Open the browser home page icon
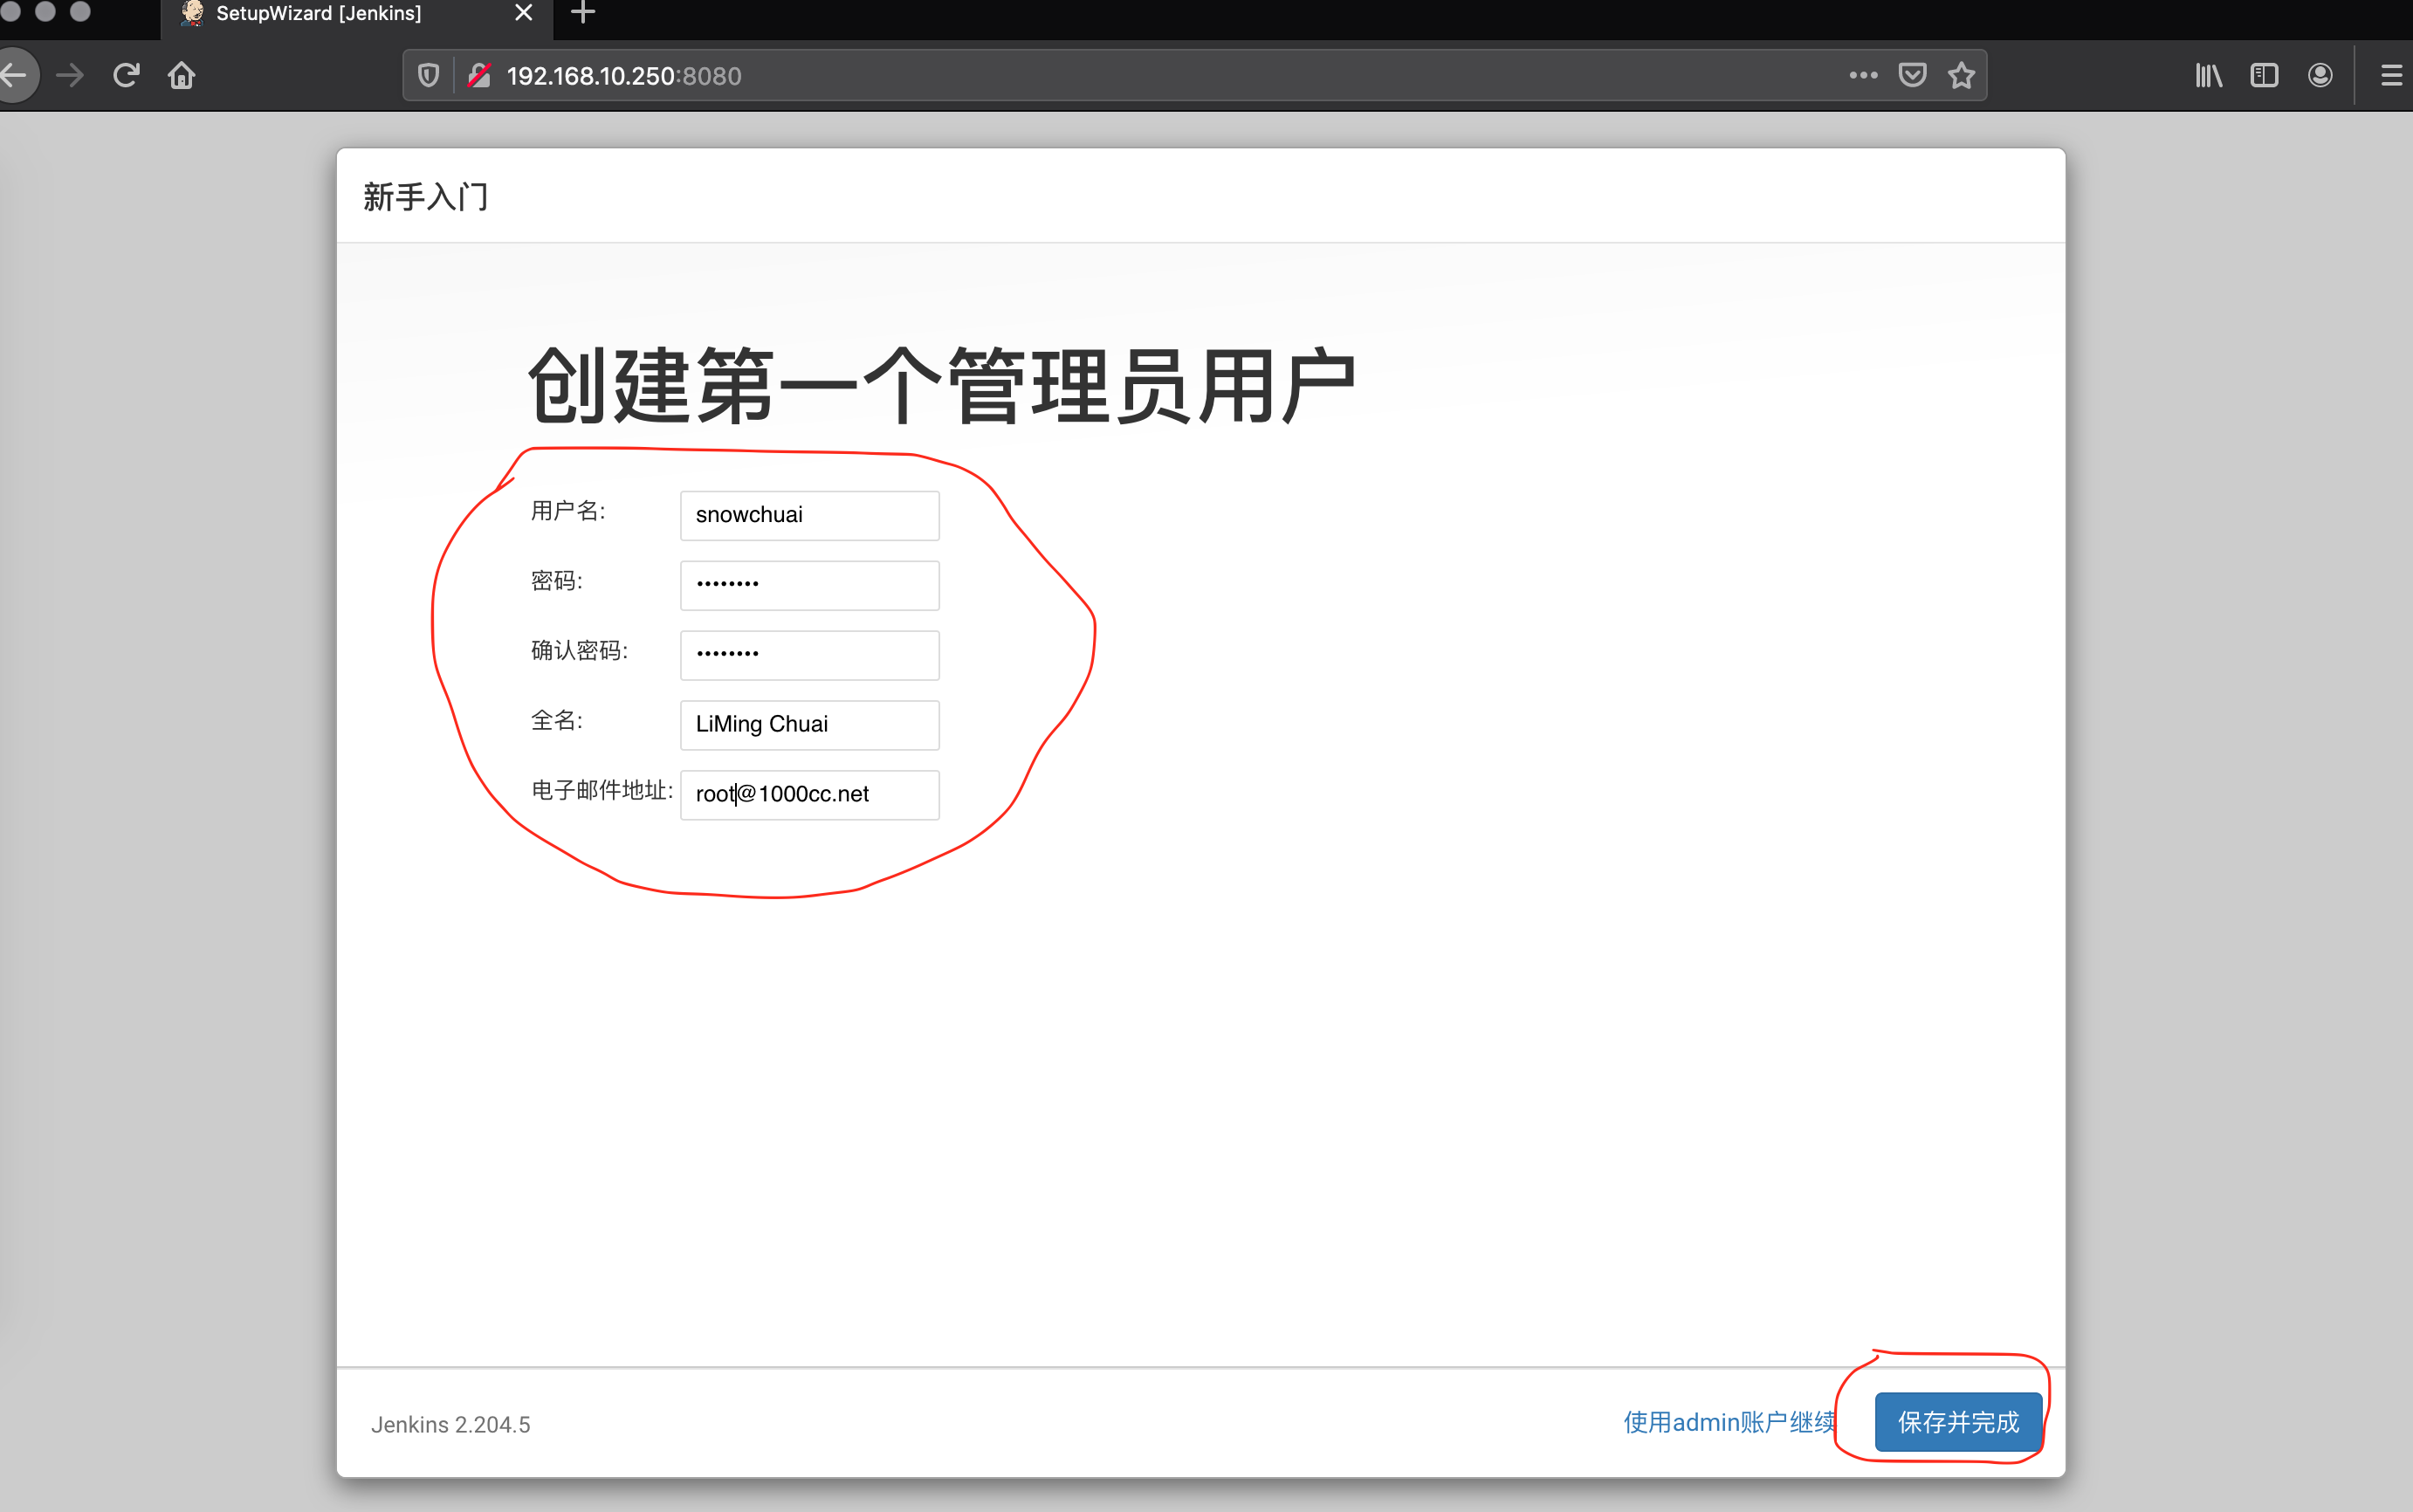The height and width of the screenshot is (1512, 2413). (x=182, y=75)
